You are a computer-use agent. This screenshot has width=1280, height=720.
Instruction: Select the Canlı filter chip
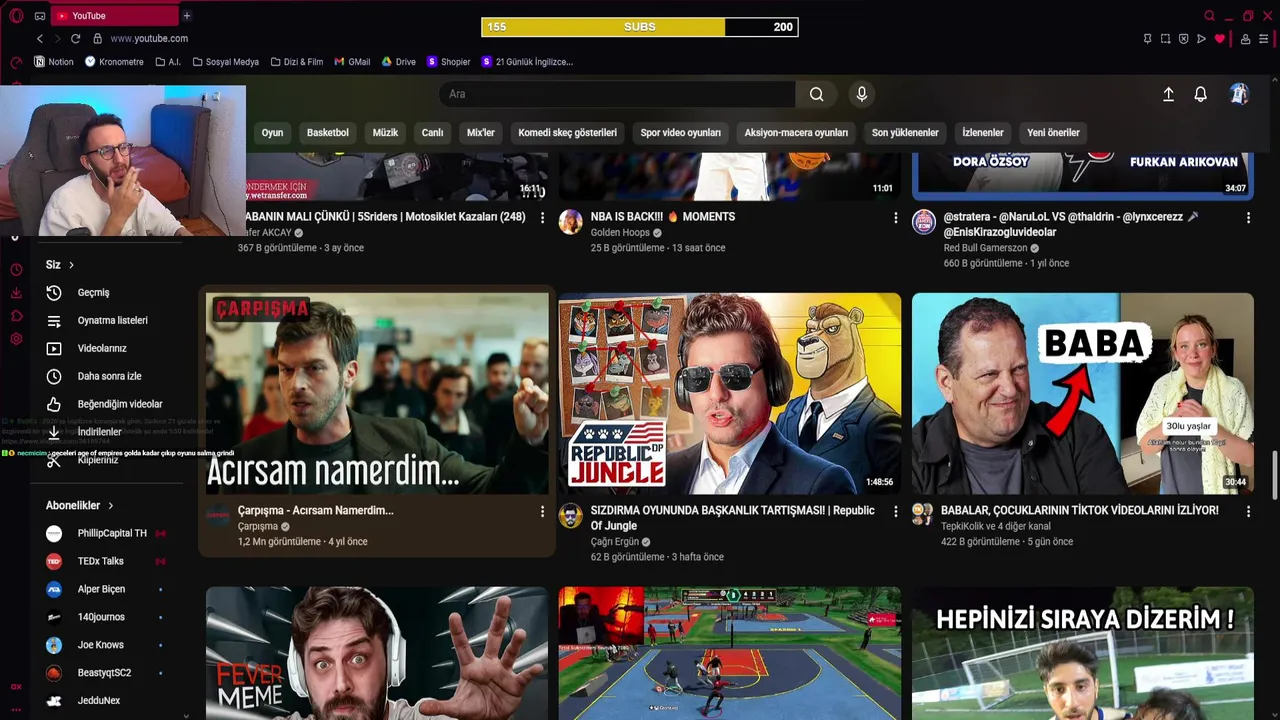(x=432, y=133)
